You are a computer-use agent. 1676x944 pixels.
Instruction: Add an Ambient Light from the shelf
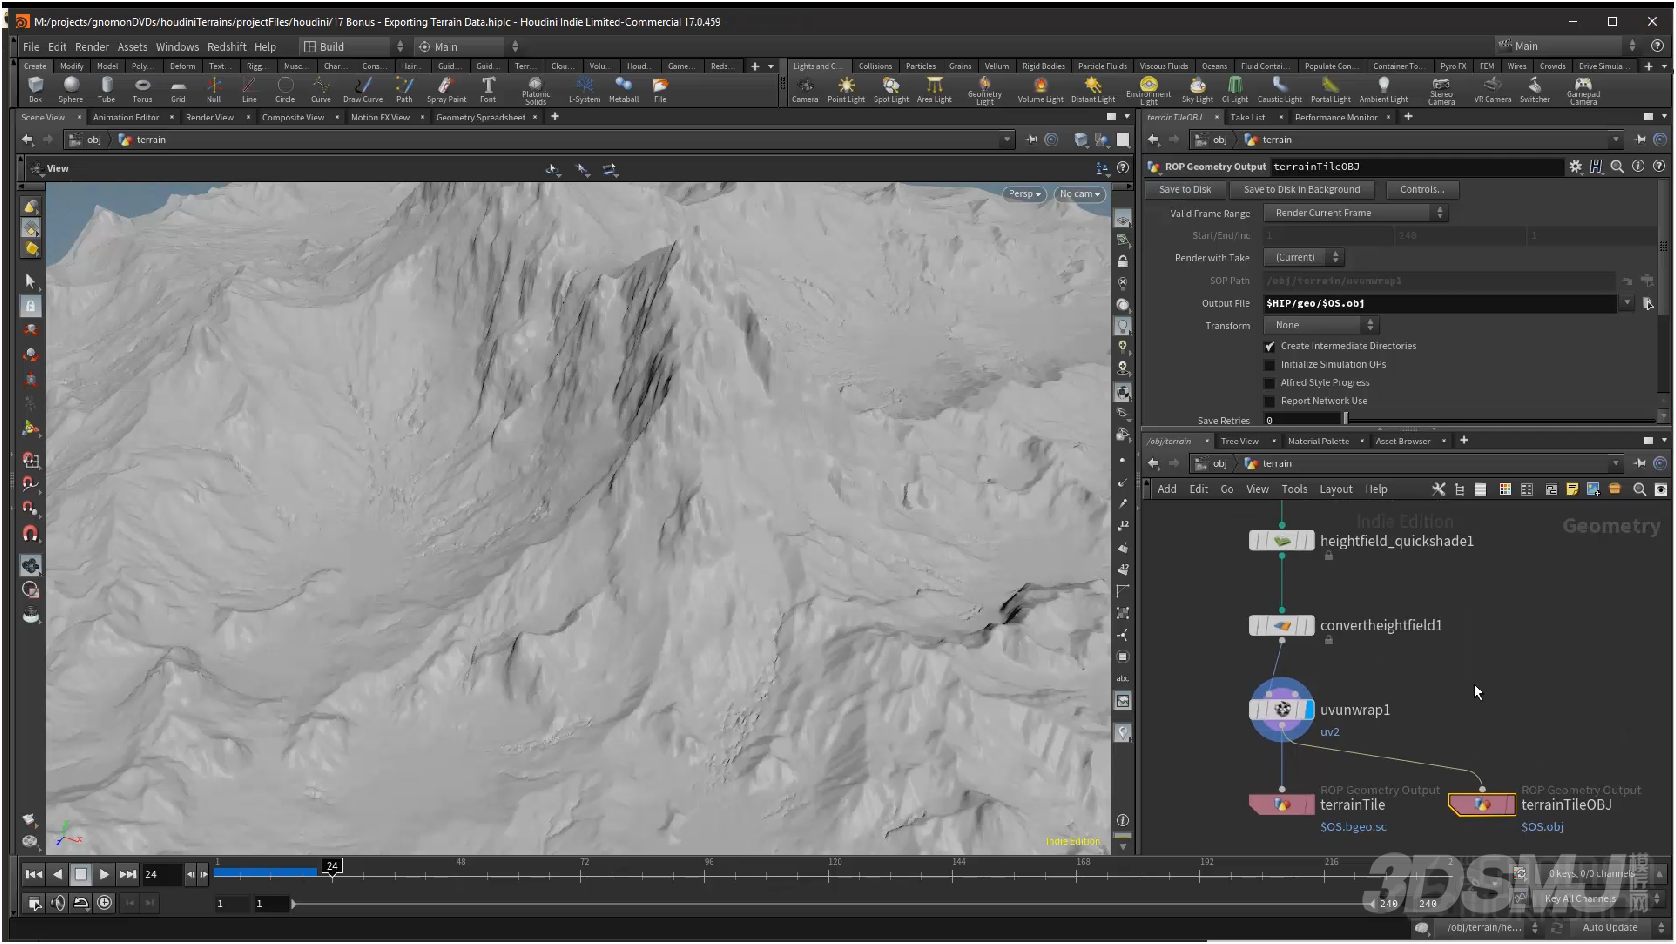point(1383,89)
